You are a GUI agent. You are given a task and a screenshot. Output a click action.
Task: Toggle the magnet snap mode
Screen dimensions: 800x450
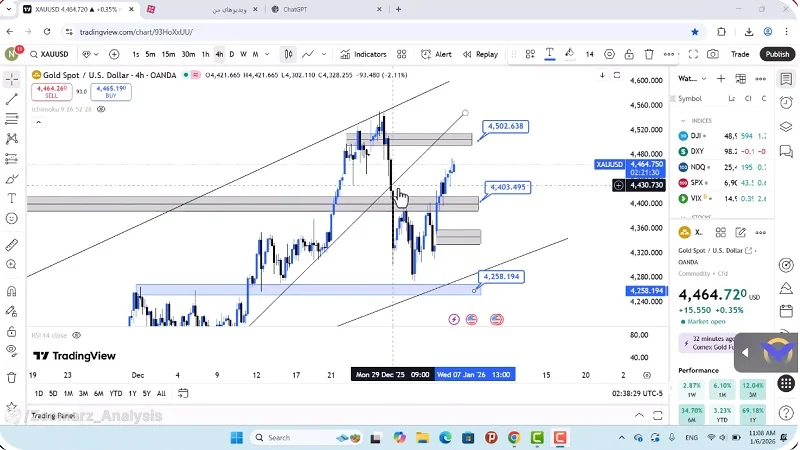[x=12, y=291]
